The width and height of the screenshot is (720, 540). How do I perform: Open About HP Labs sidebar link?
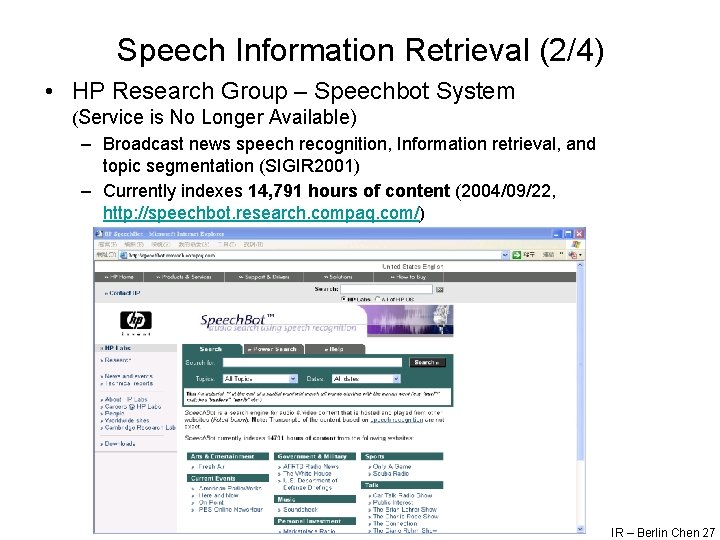(x=124, y=399)
